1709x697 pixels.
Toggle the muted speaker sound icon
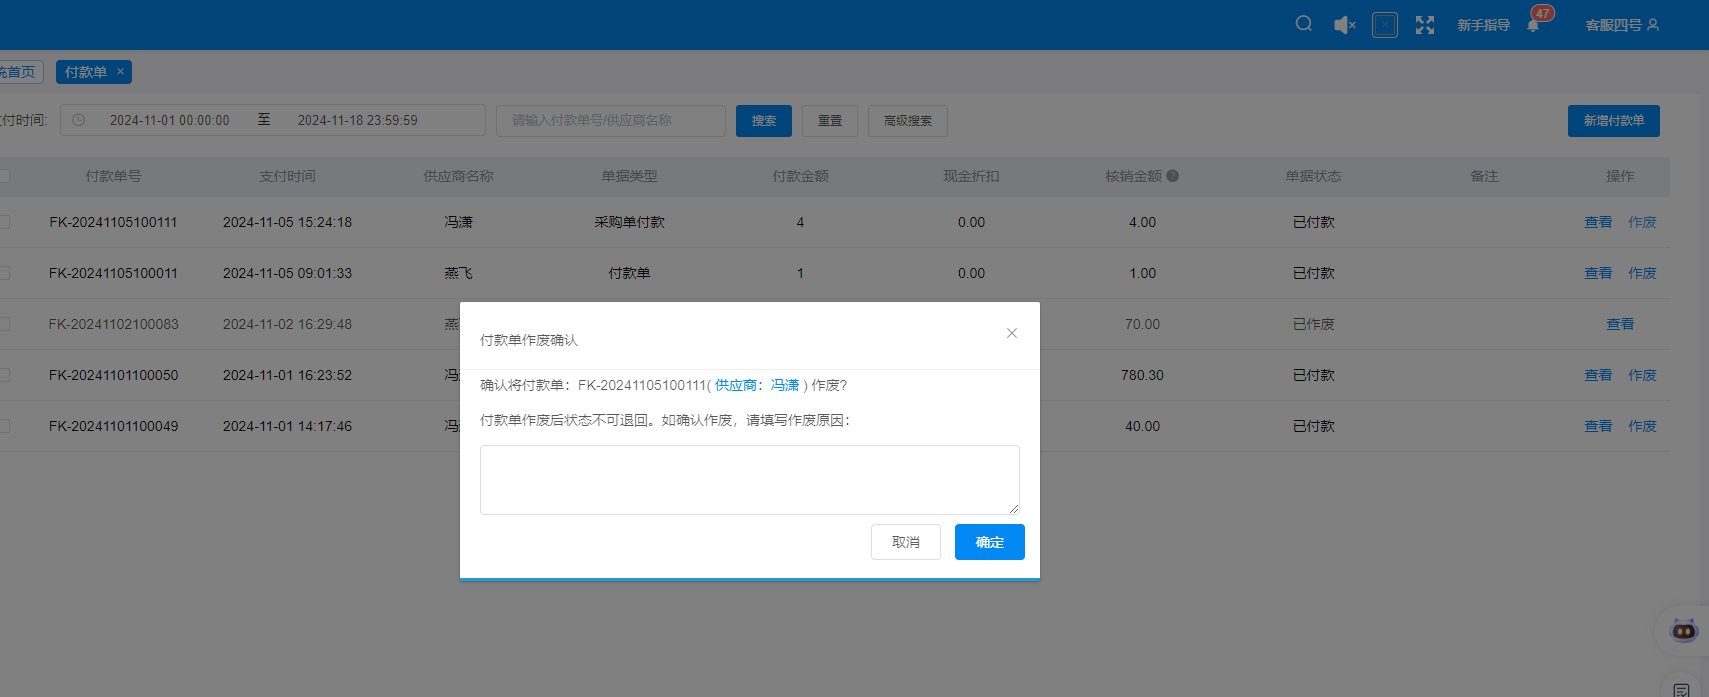(1344, 25)
